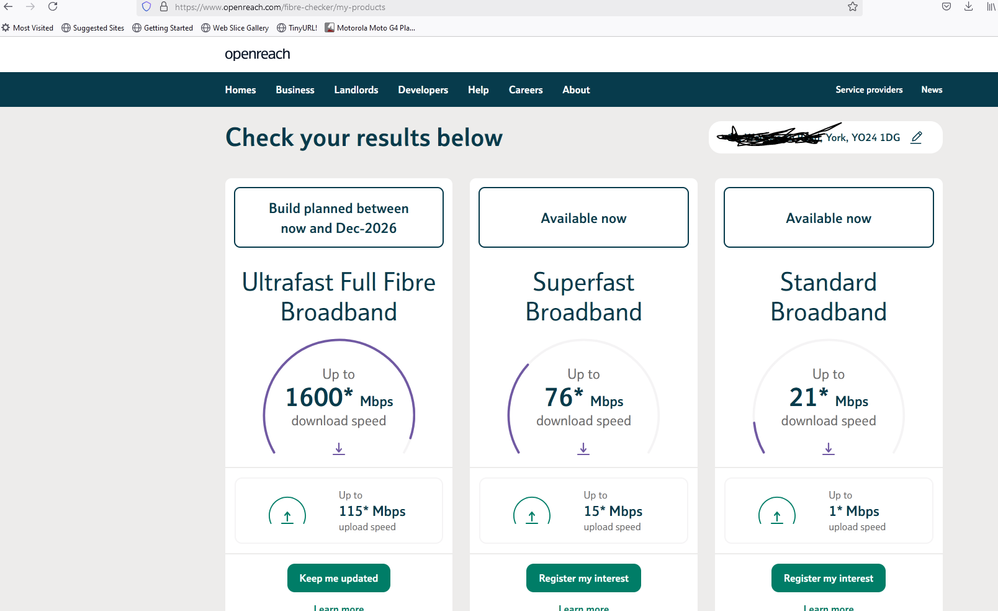The image size is (998, 611).
Task: Edit the saved York address with pencil icon
Action: (916, 137)
